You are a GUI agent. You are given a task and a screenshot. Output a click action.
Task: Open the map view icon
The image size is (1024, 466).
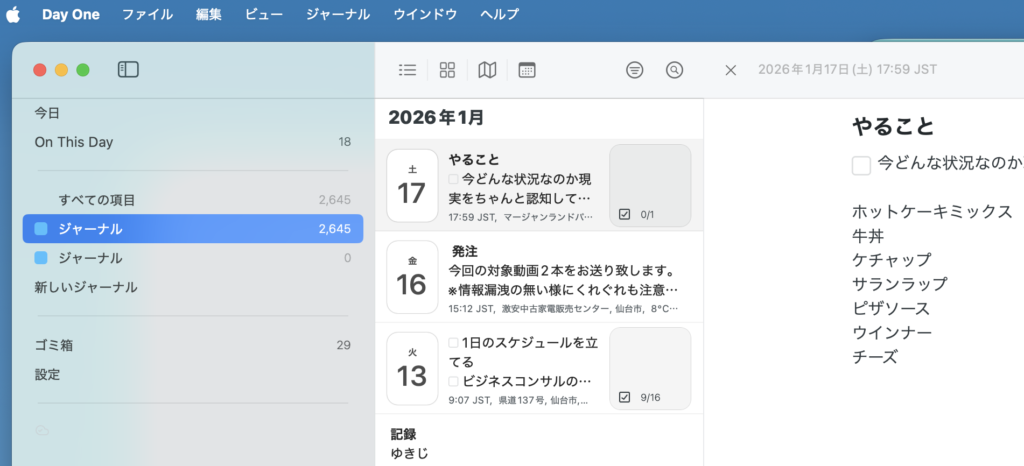click(x=487, y=70)
